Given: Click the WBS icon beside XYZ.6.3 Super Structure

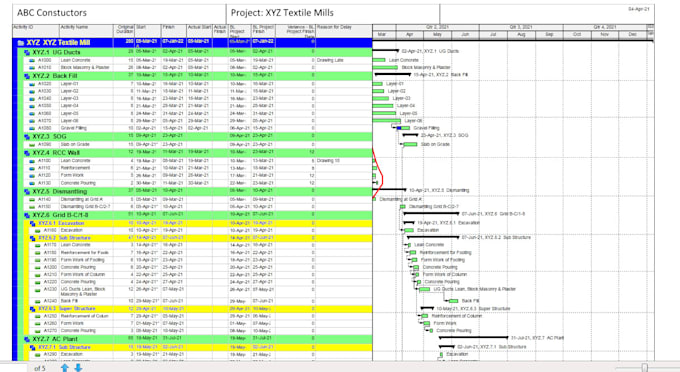Looking at the screenshot, I should pyautogui.click(x=33, y=309).
